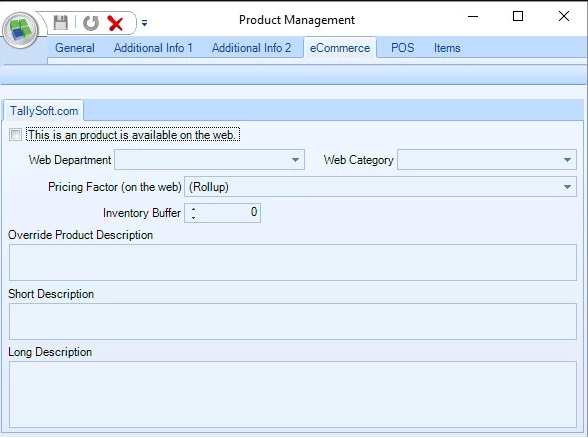Focus the Long Description text area
This screenshot has height=438, width=588.
(292, 394)
